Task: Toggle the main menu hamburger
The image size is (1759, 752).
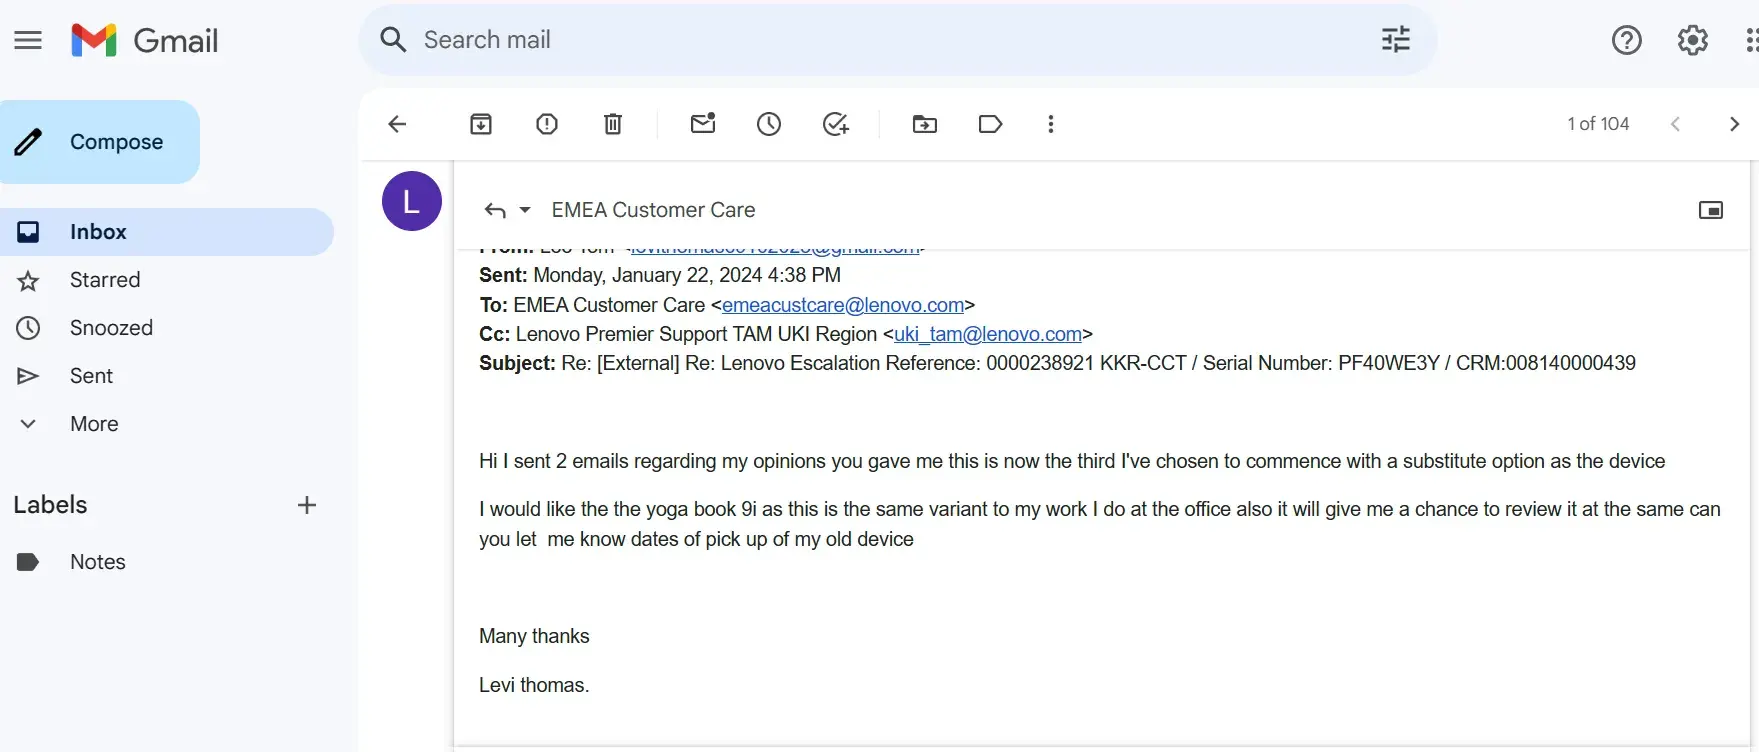Action: 28,40
